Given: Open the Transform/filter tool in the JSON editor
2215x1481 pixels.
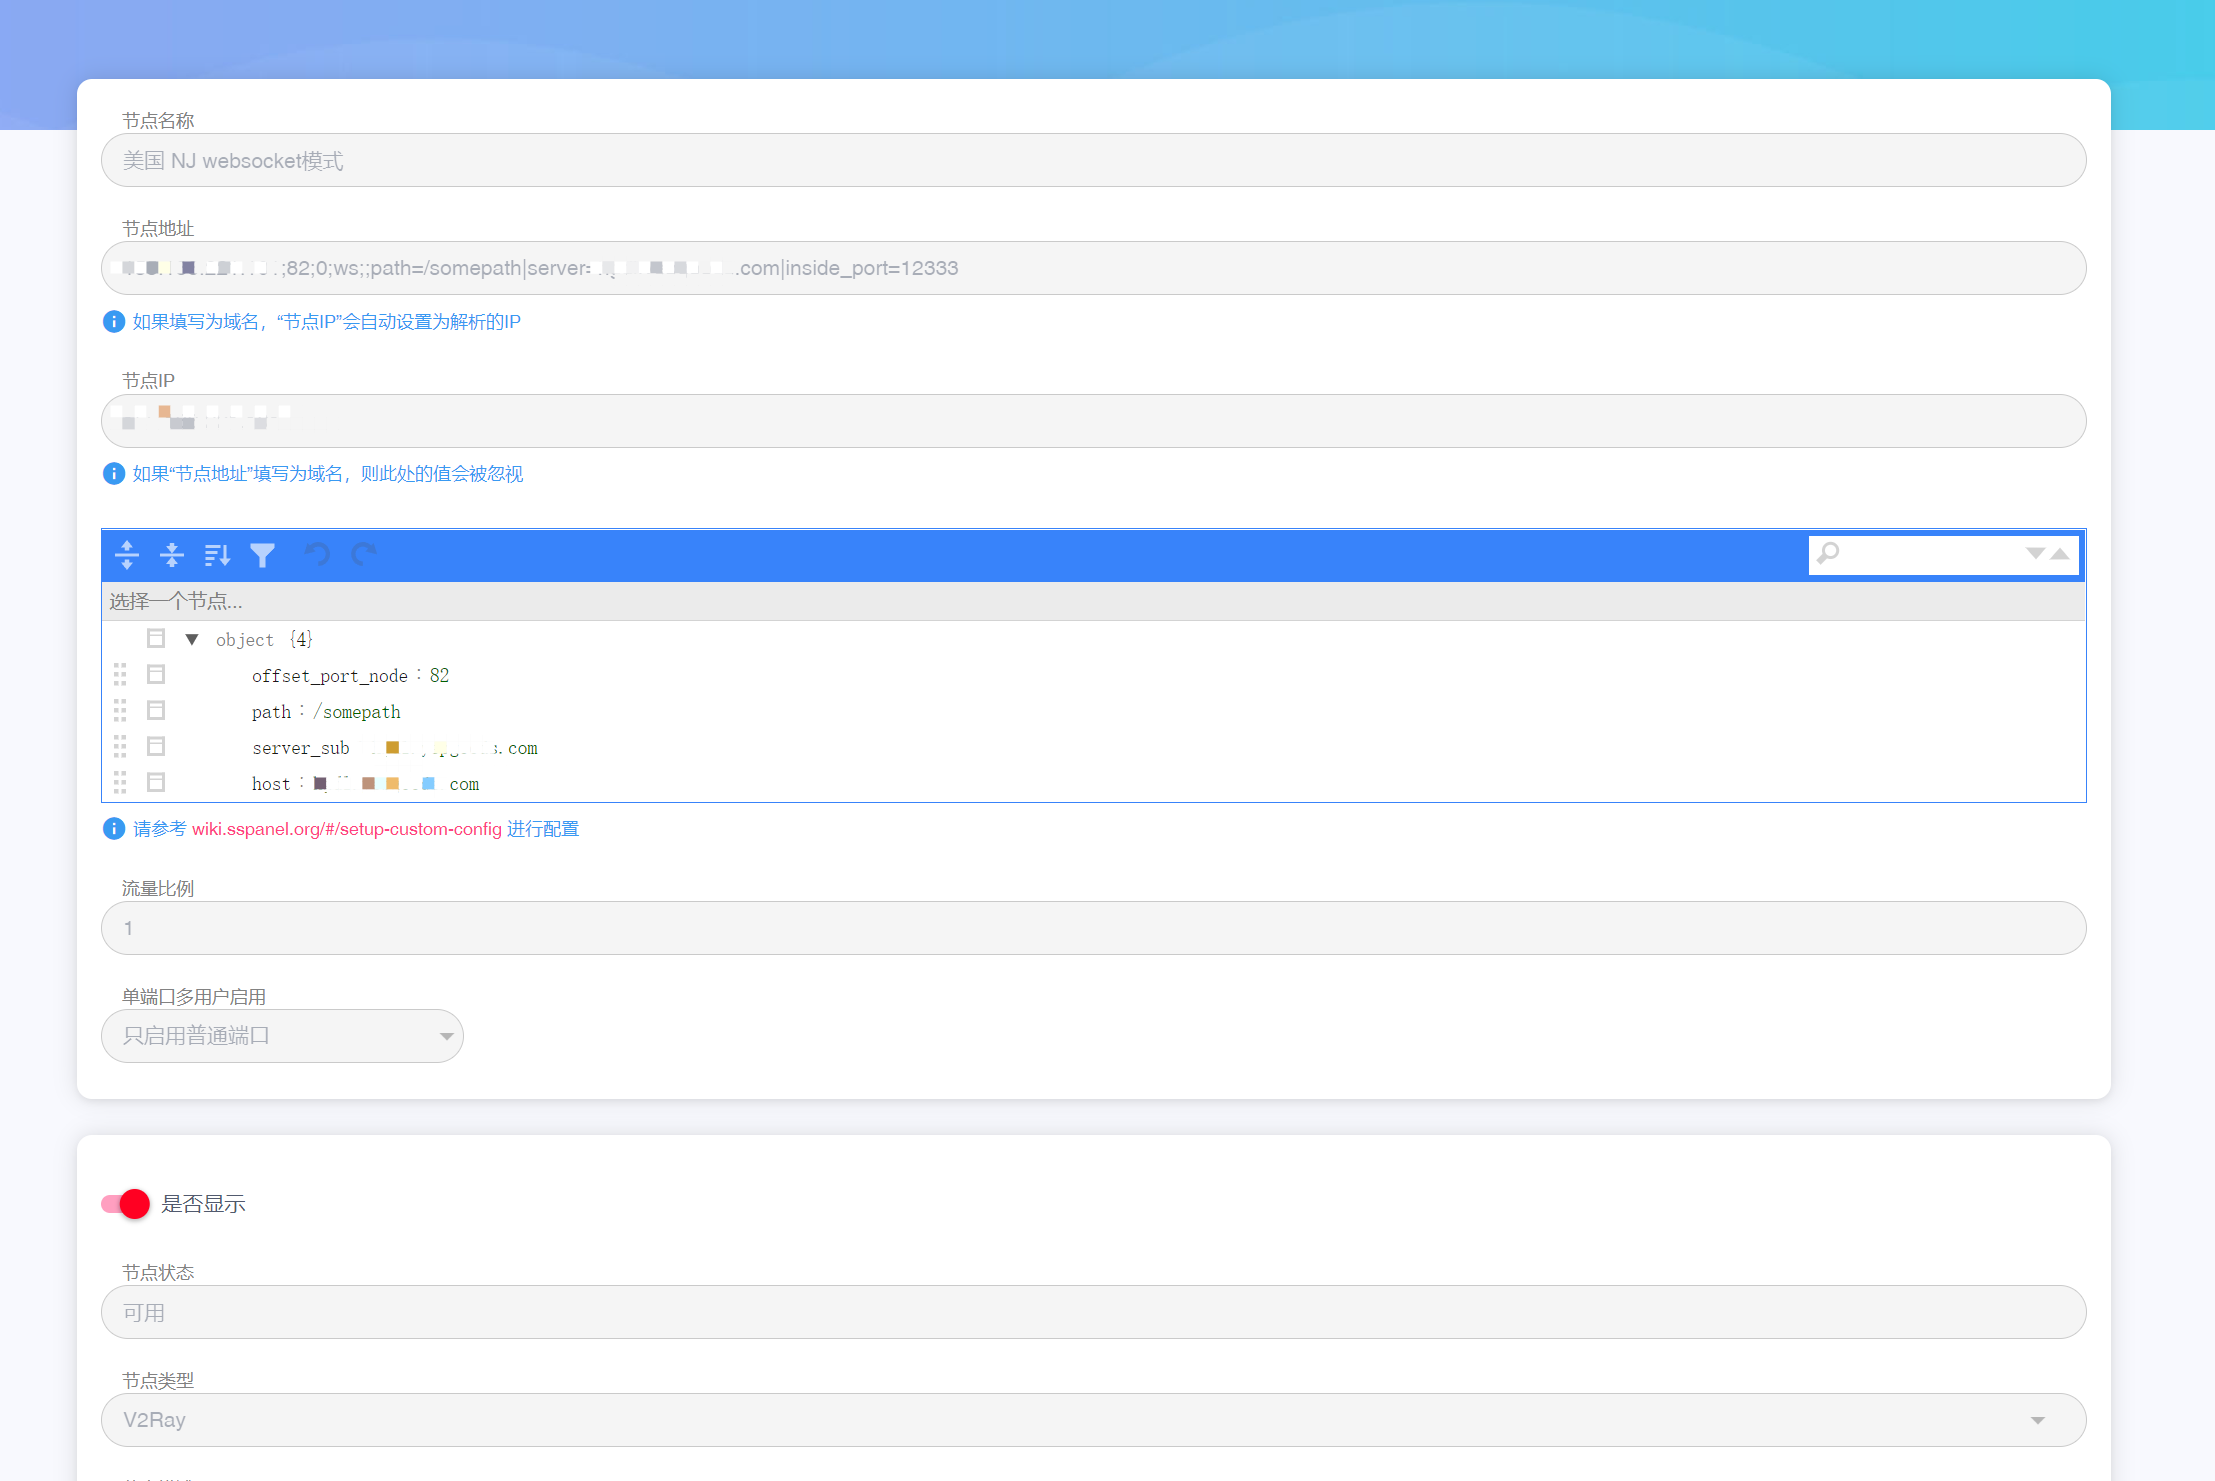Looking at the screenshot, I should tap(262, 555).
